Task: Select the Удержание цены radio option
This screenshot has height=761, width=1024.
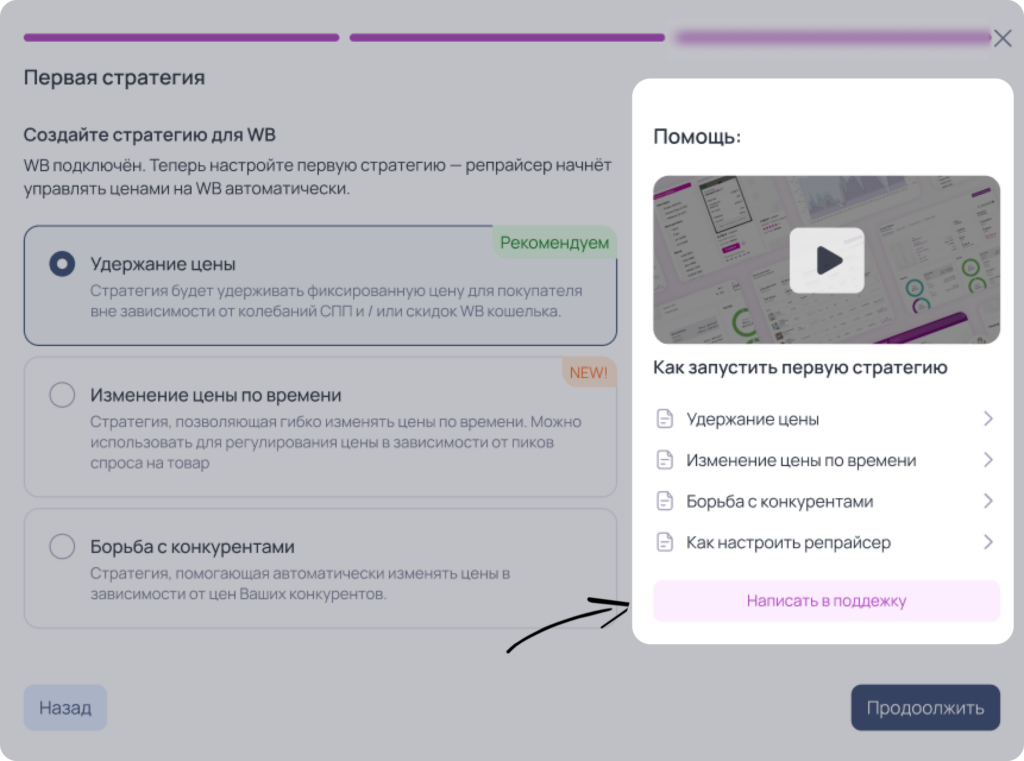Action: (62, 264)
